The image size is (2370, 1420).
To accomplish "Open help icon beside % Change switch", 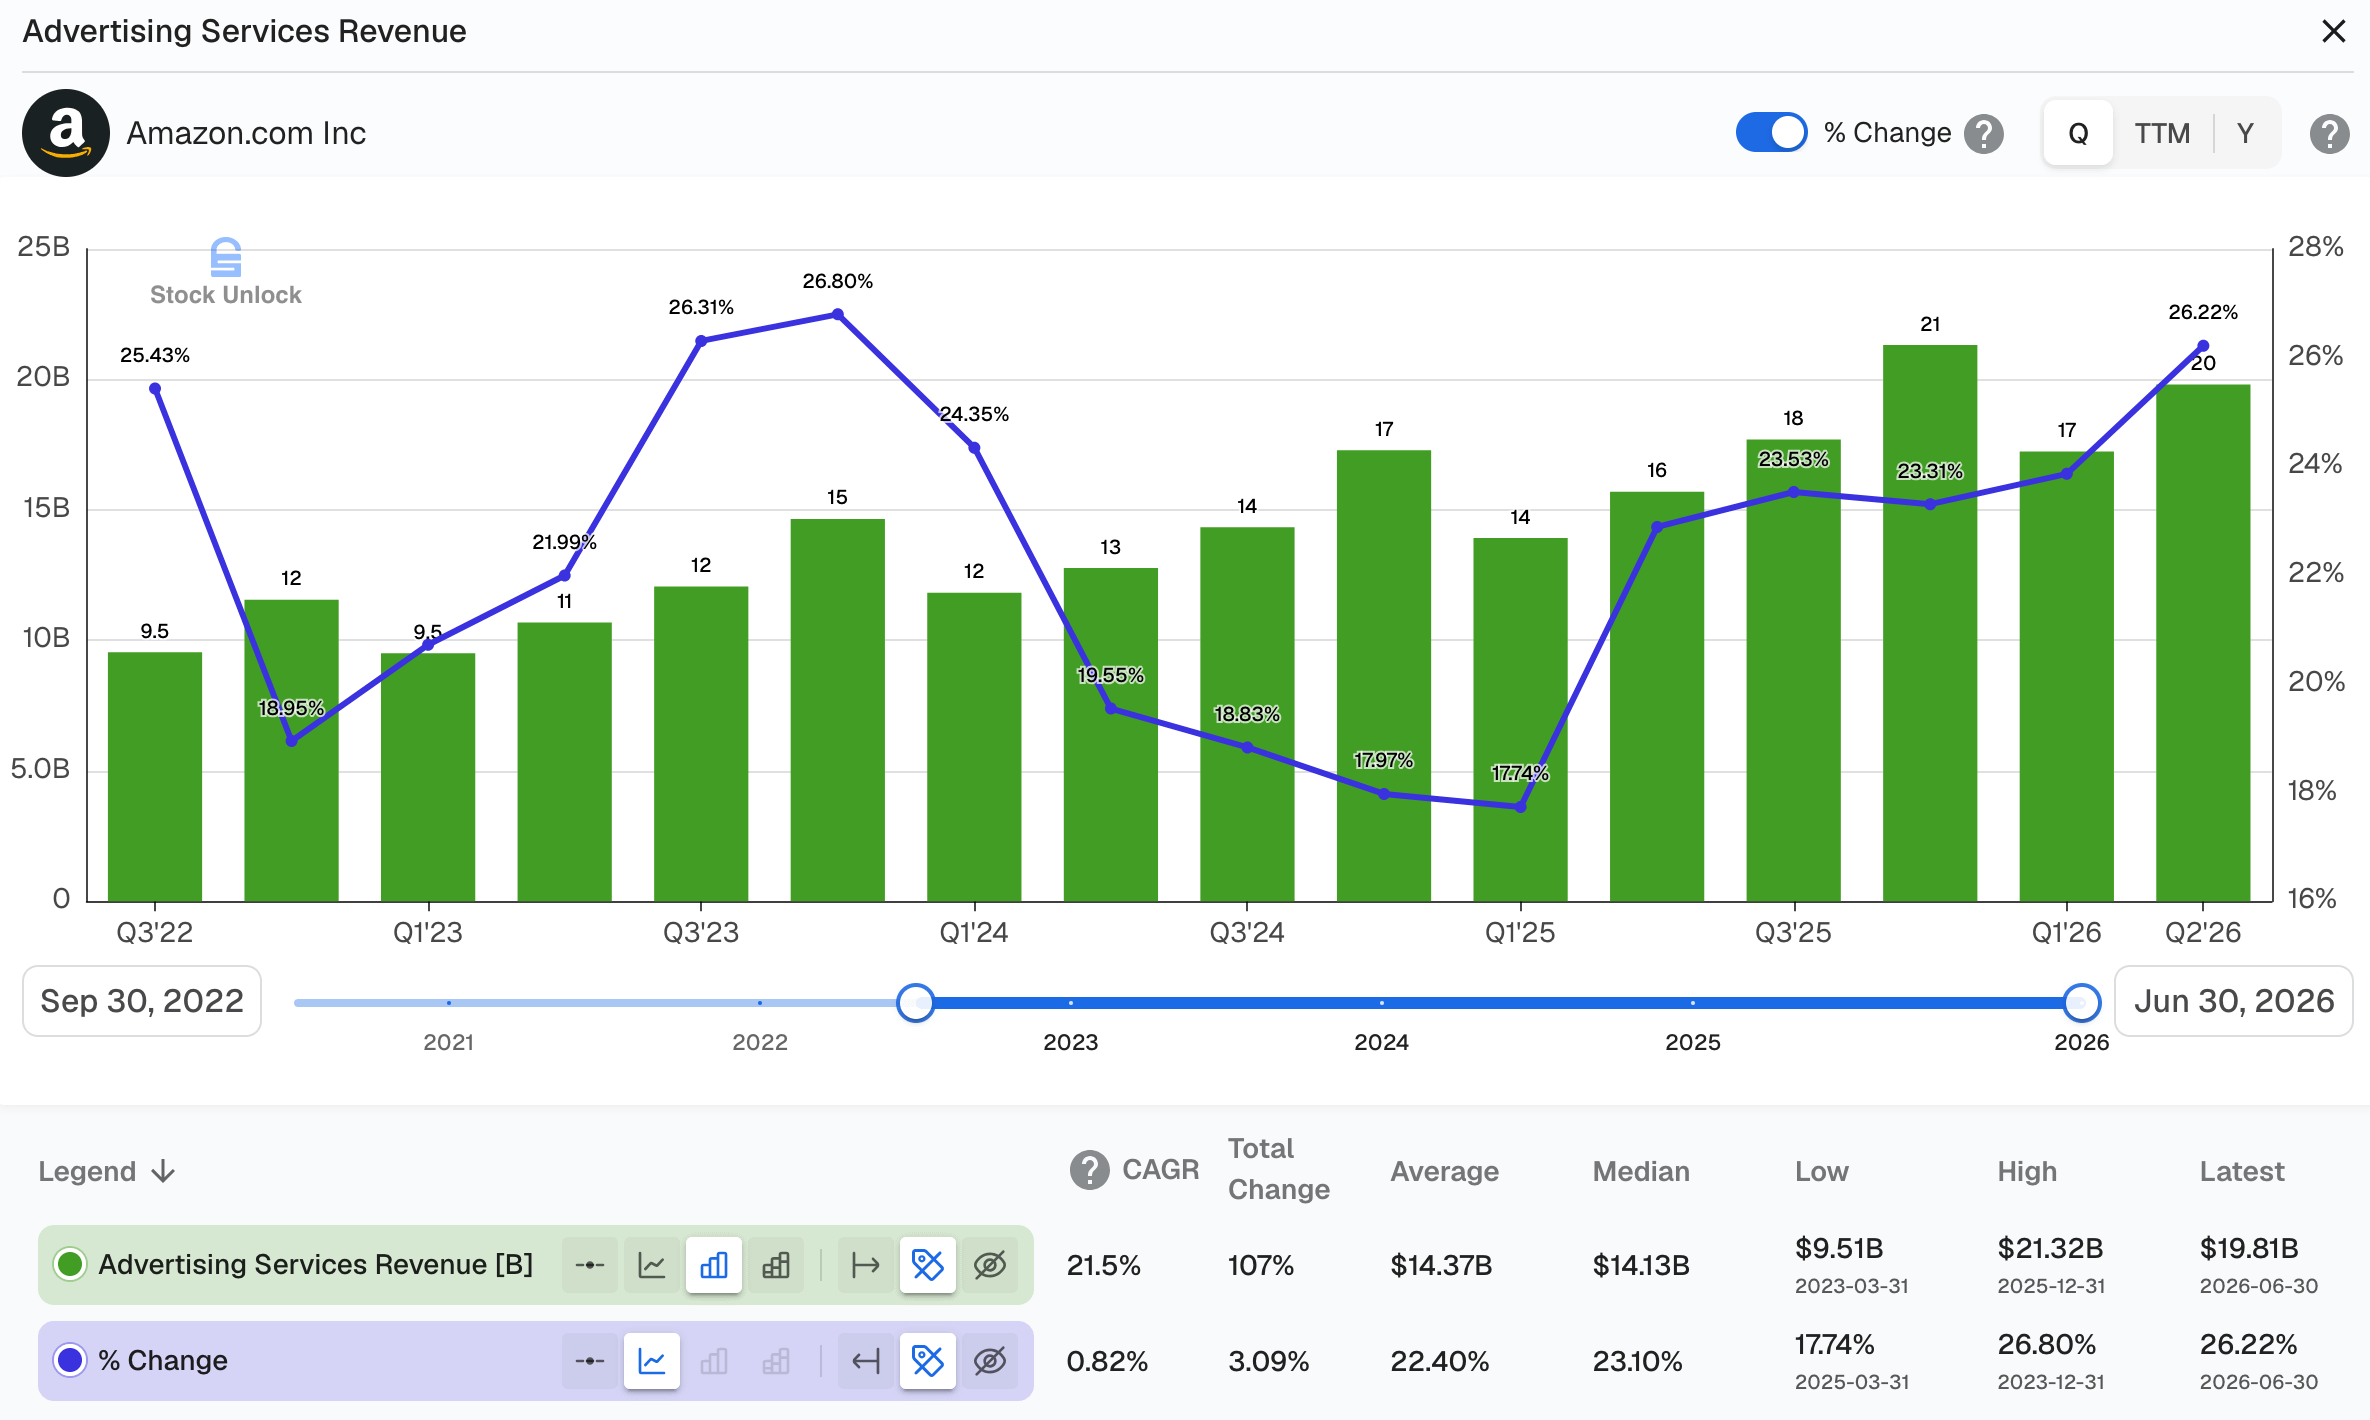I will [1984, 133].
